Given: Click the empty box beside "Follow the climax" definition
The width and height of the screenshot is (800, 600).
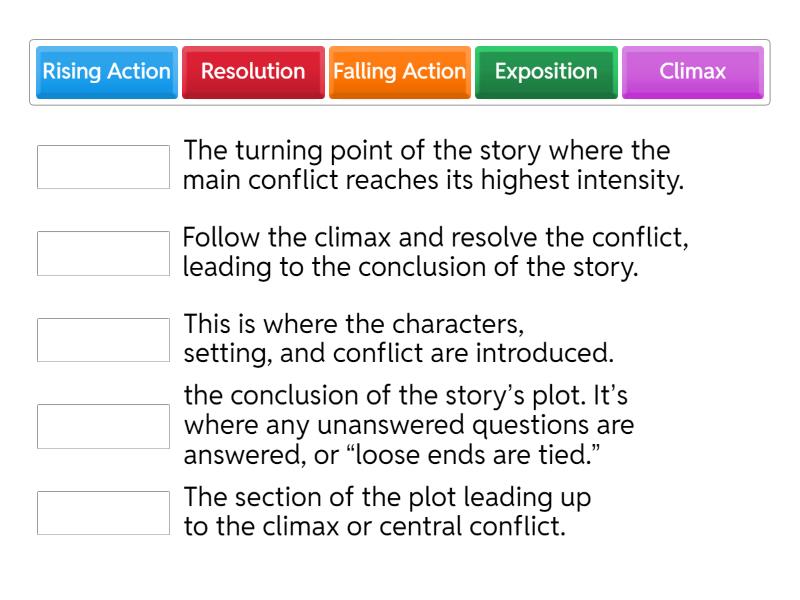Looking at the screenshot, I should point(103,254).
